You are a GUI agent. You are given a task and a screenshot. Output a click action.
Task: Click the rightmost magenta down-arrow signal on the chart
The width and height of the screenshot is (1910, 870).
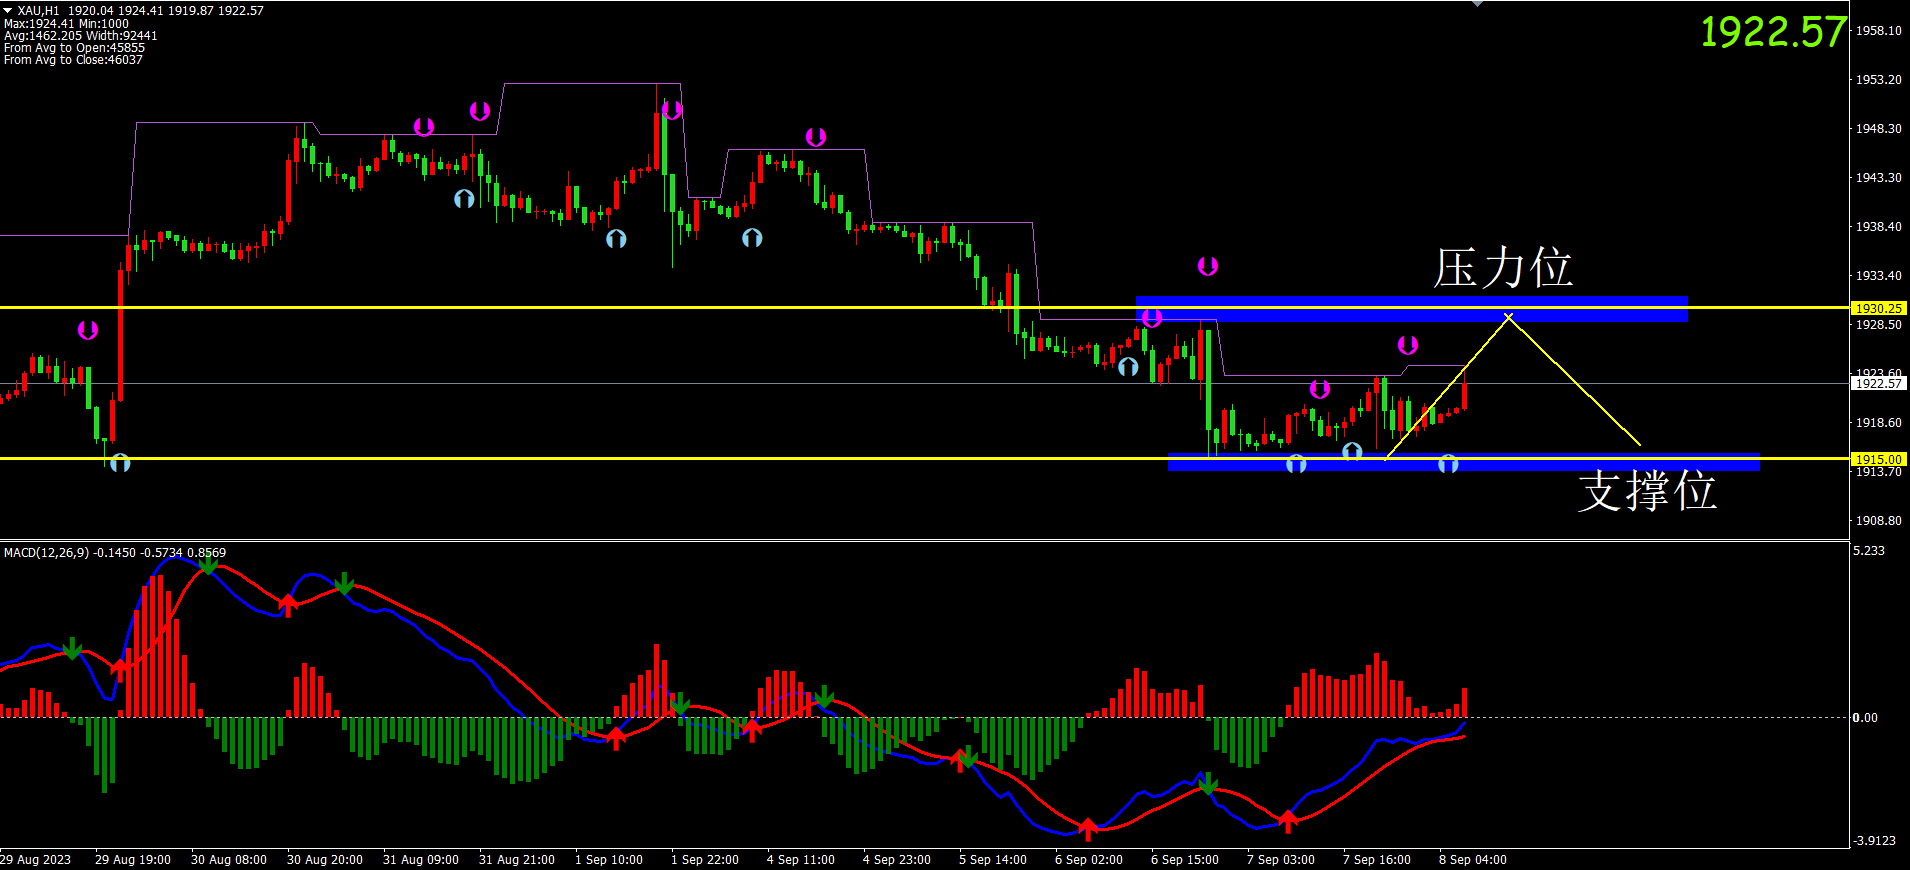(1408, 345)
